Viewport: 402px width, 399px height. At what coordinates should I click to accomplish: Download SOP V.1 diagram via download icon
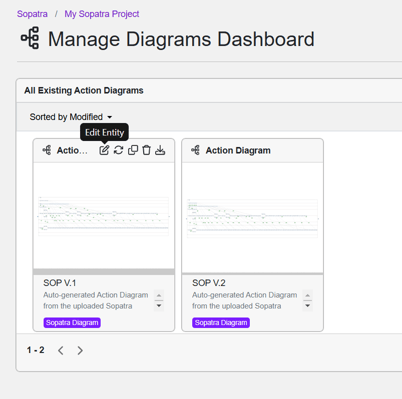[160, 150]
